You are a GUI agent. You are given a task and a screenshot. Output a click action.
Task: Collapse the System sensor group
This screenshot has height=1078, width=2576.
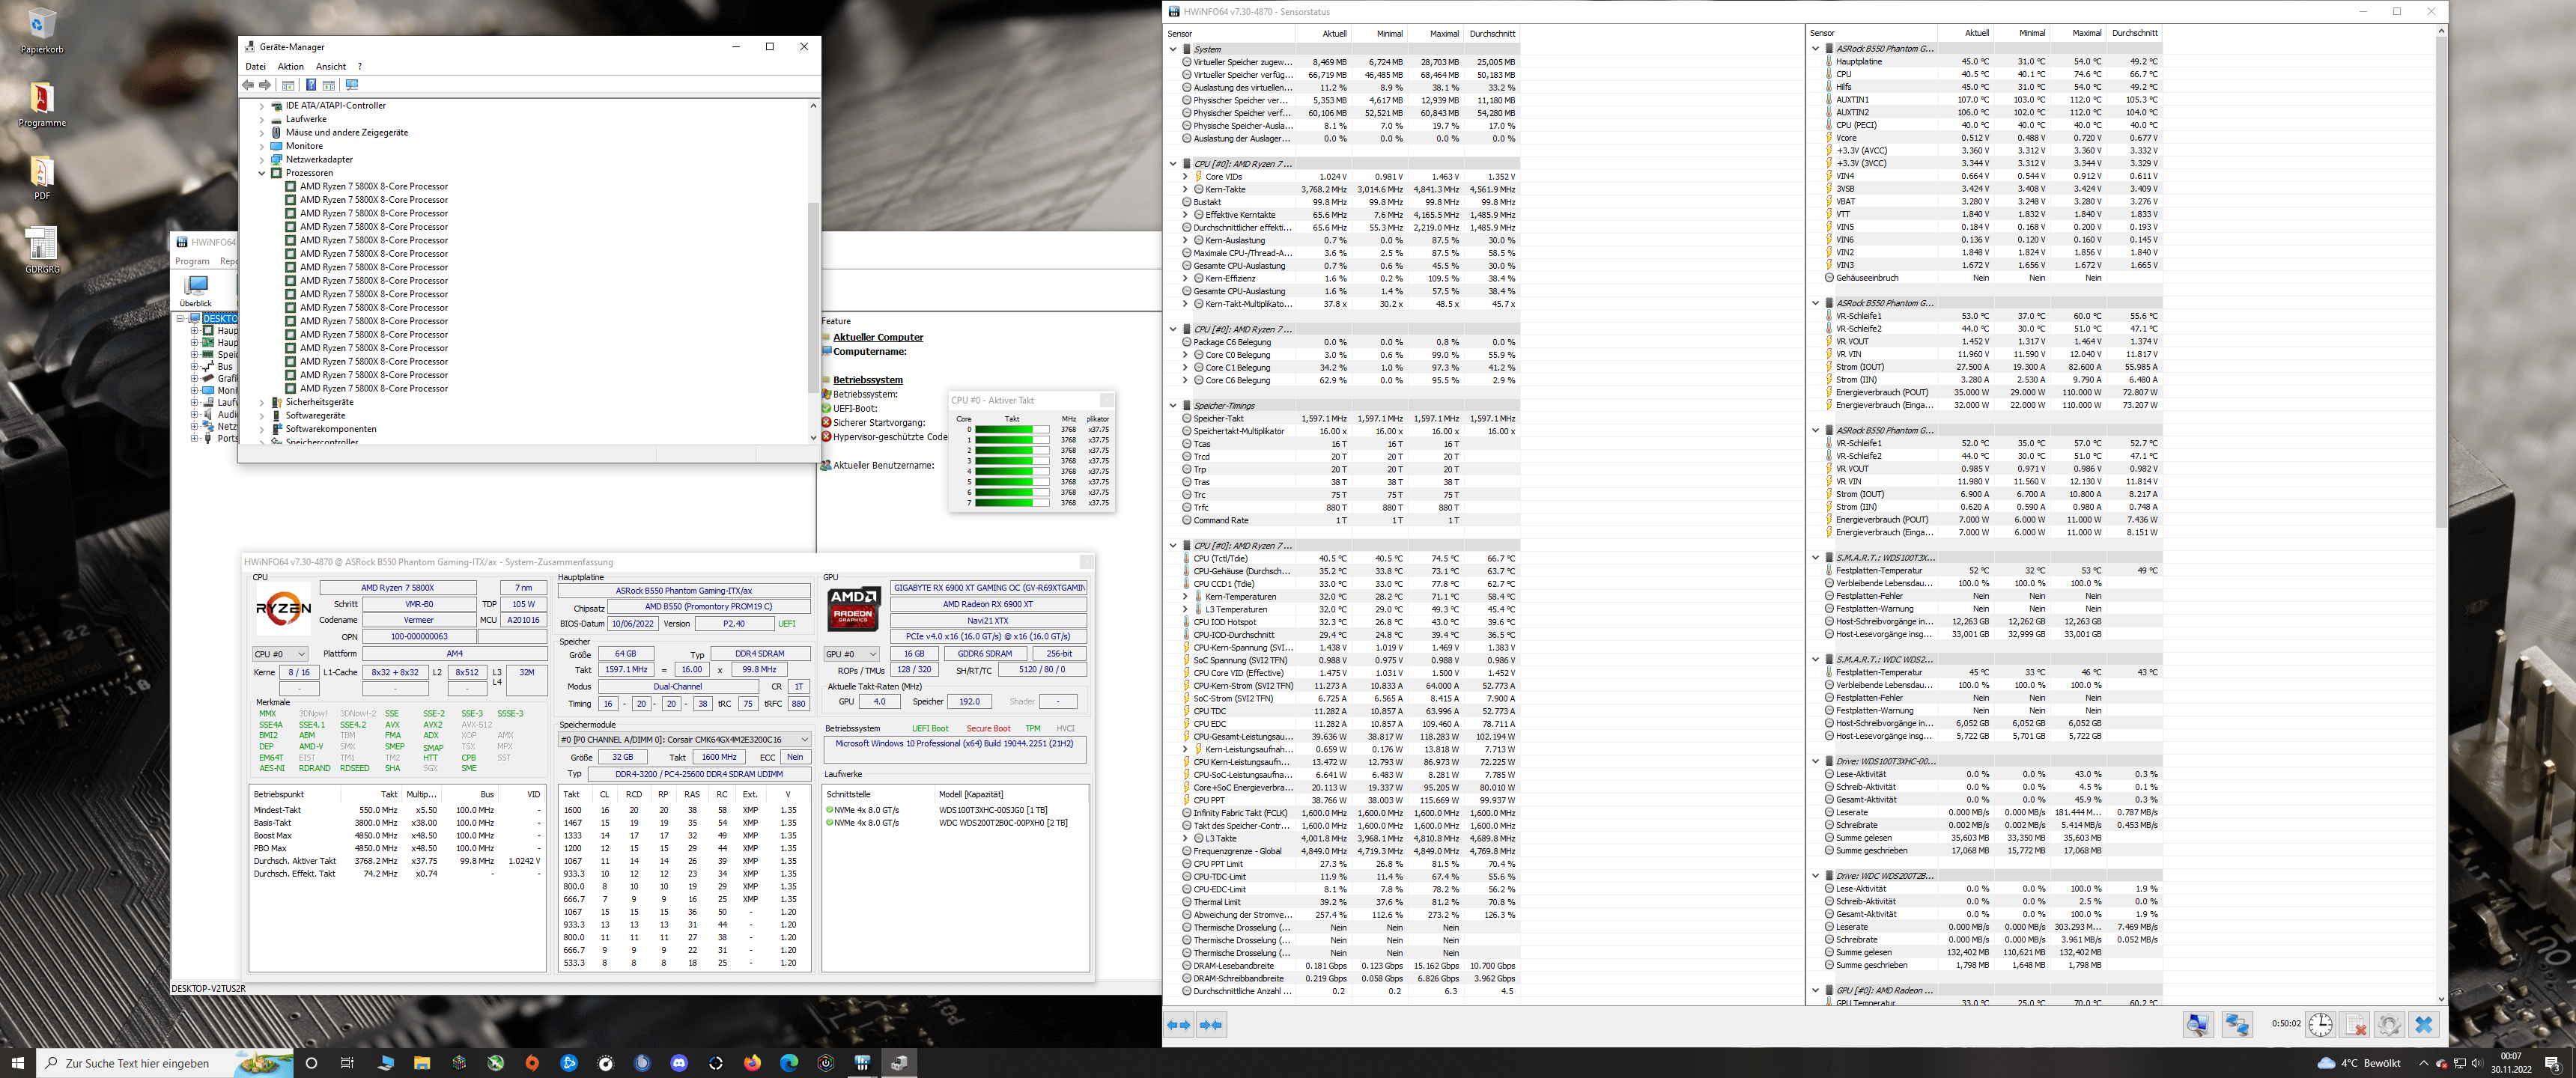pyautogui.click(x=1173, y=49)
